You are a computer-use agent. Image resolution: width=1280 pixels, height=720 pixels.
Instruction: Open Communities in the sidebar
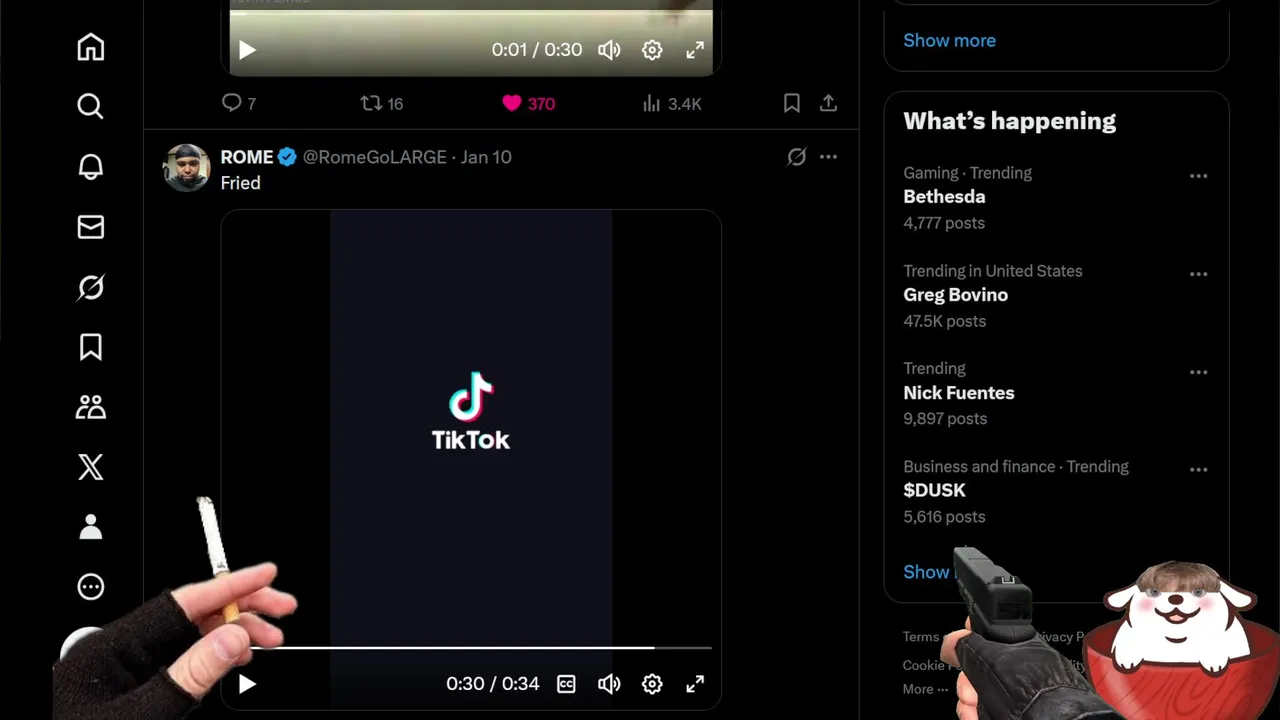click(91, 407)
